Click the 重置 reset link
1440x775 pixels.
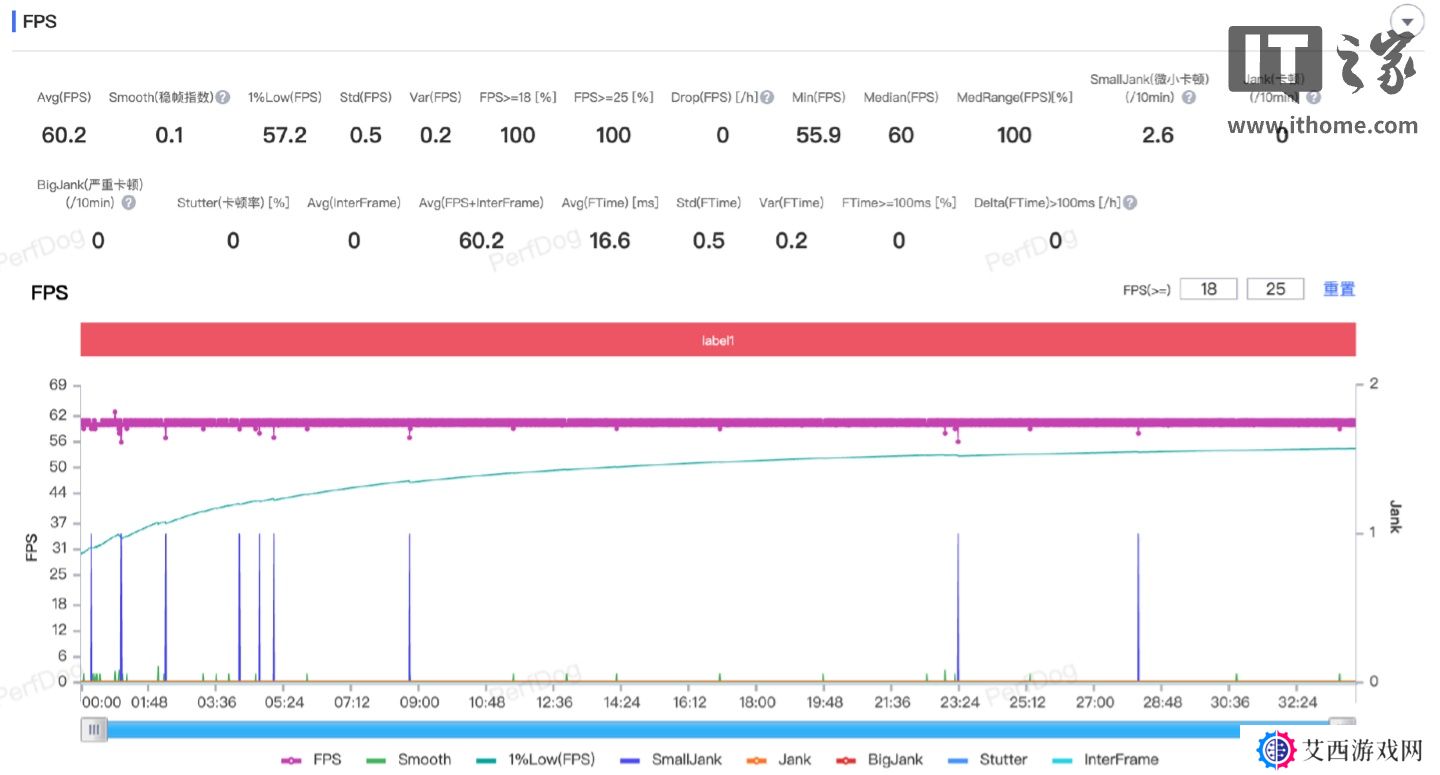point(1339,289)
